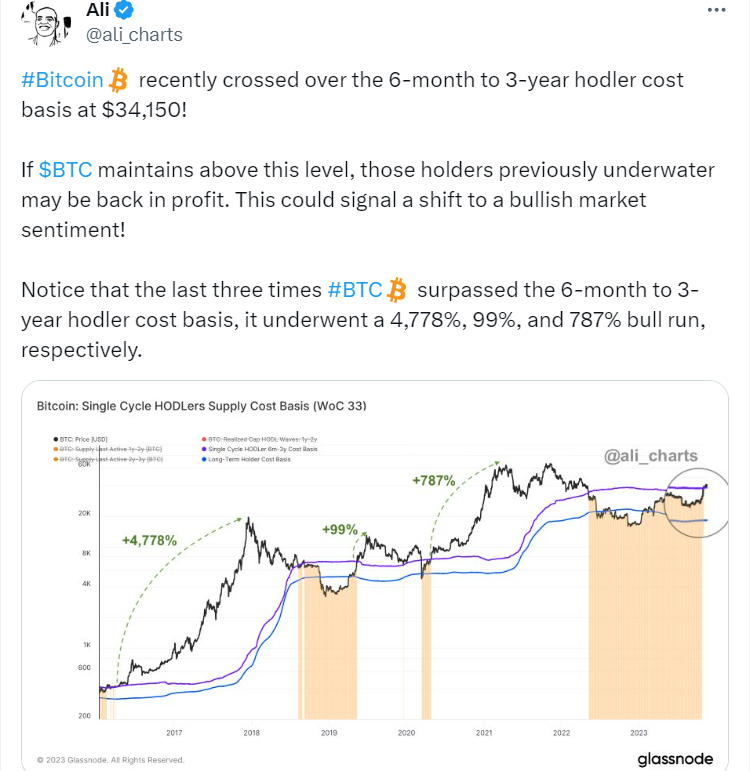Image resolution: width=750 pixels, height=771 pixels.
Task: Open Ali's profile avatar picture
Action: (46, 24)
